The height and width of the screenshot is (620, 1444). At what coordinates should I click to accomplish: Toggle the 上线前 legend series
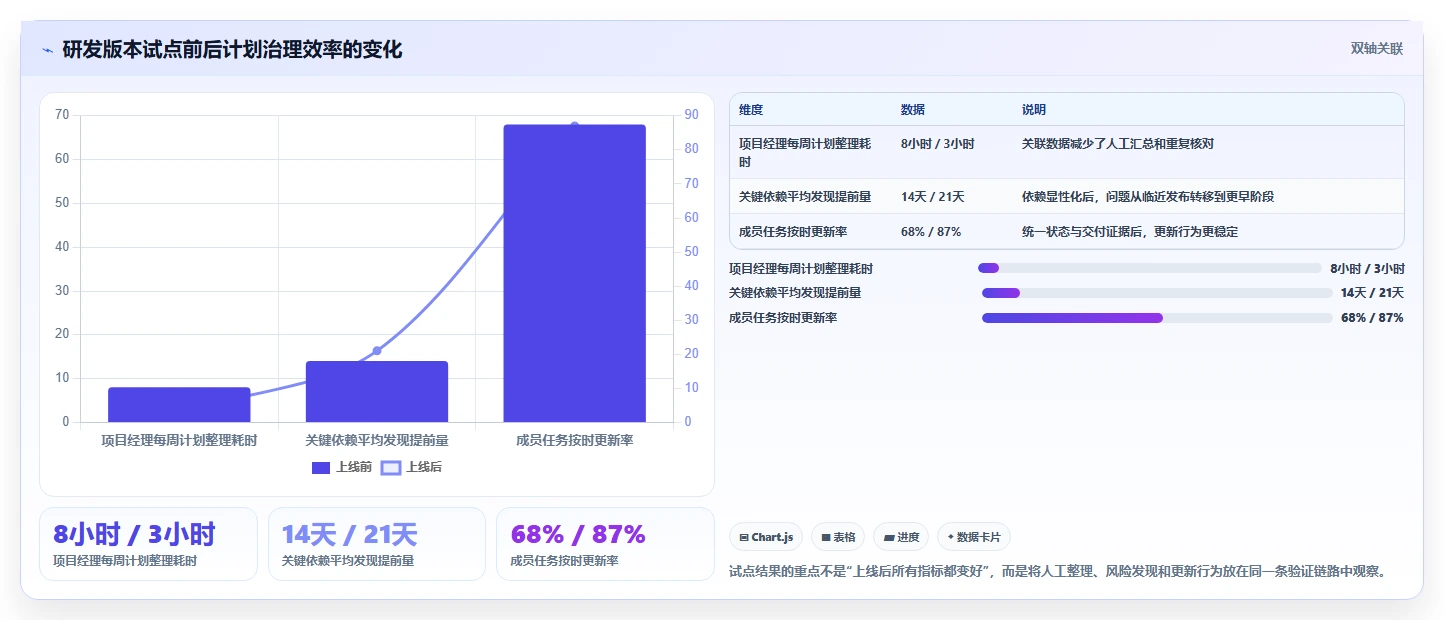(x=342, y=467)
